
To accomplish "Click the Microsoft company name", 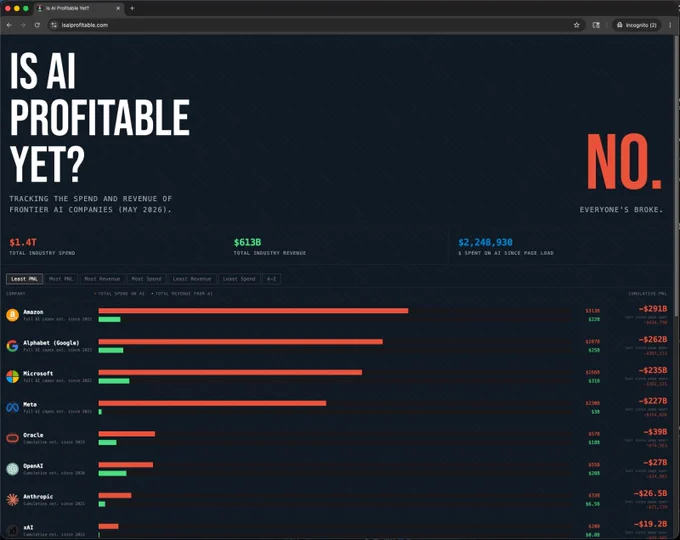I will pos(38,373).
